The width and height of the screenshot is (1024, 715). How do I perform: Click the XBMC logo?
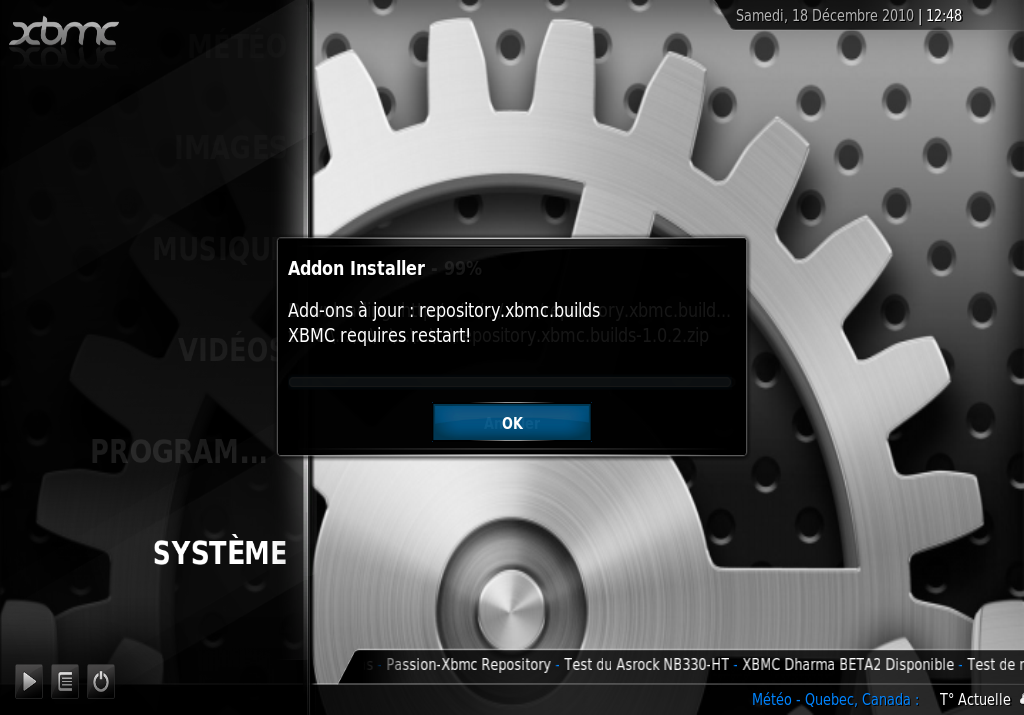tap(64, 33)
